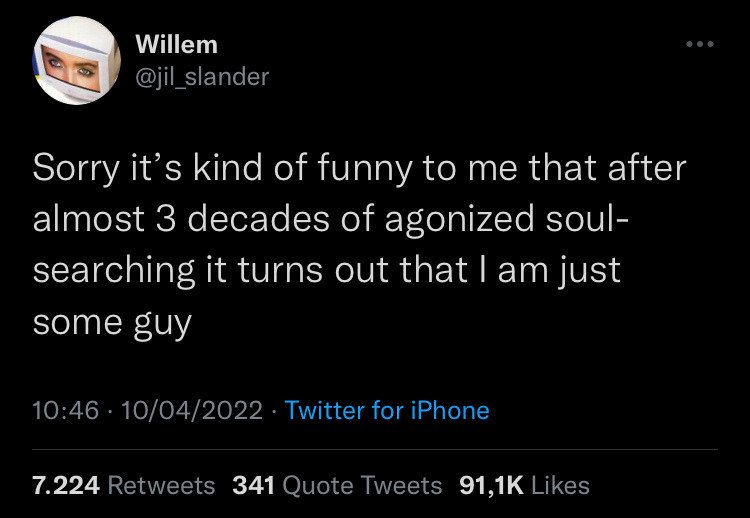The image size is (750, 518).
Task: Click the 341 quote count number
Action: (254, 485)
